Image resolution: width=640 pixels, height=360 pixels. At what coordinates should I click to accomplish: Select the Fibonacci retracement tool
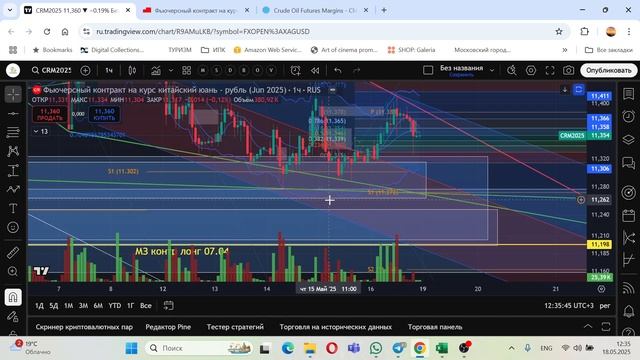point(13,132)
